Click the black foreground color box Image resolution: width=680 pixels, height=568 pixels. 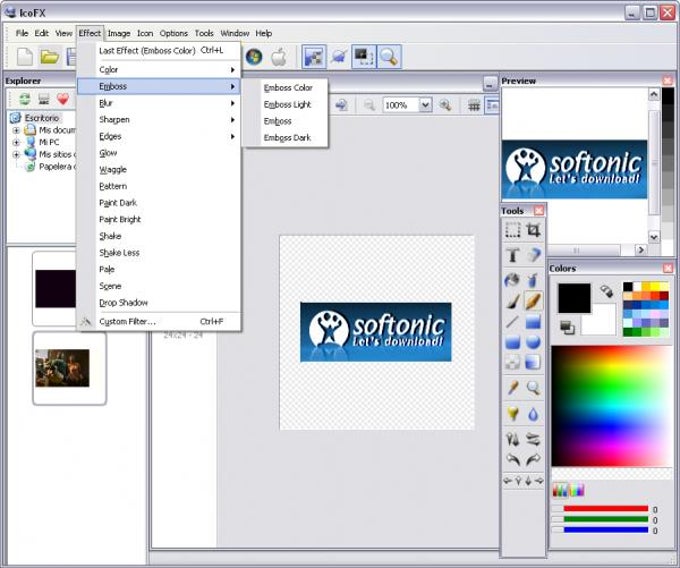[x=574, y=298]
